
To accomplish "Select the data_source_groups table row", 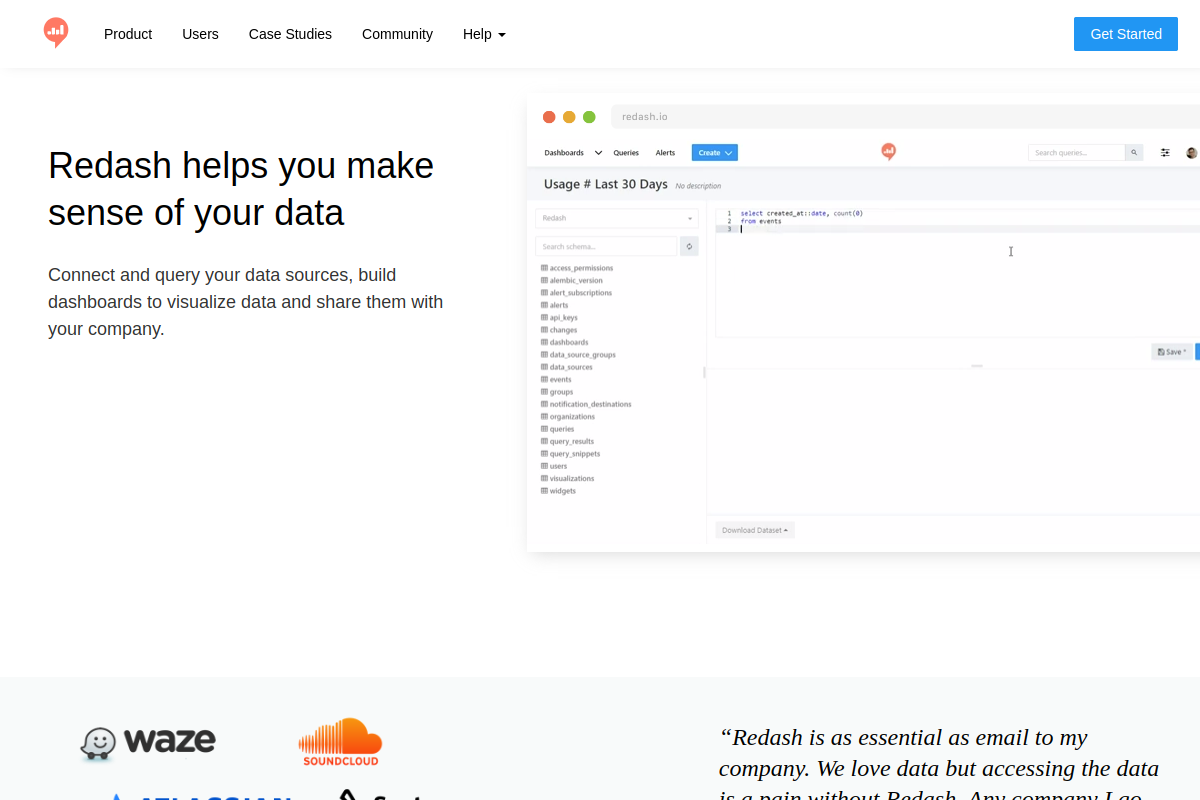I will coord(578,355).
